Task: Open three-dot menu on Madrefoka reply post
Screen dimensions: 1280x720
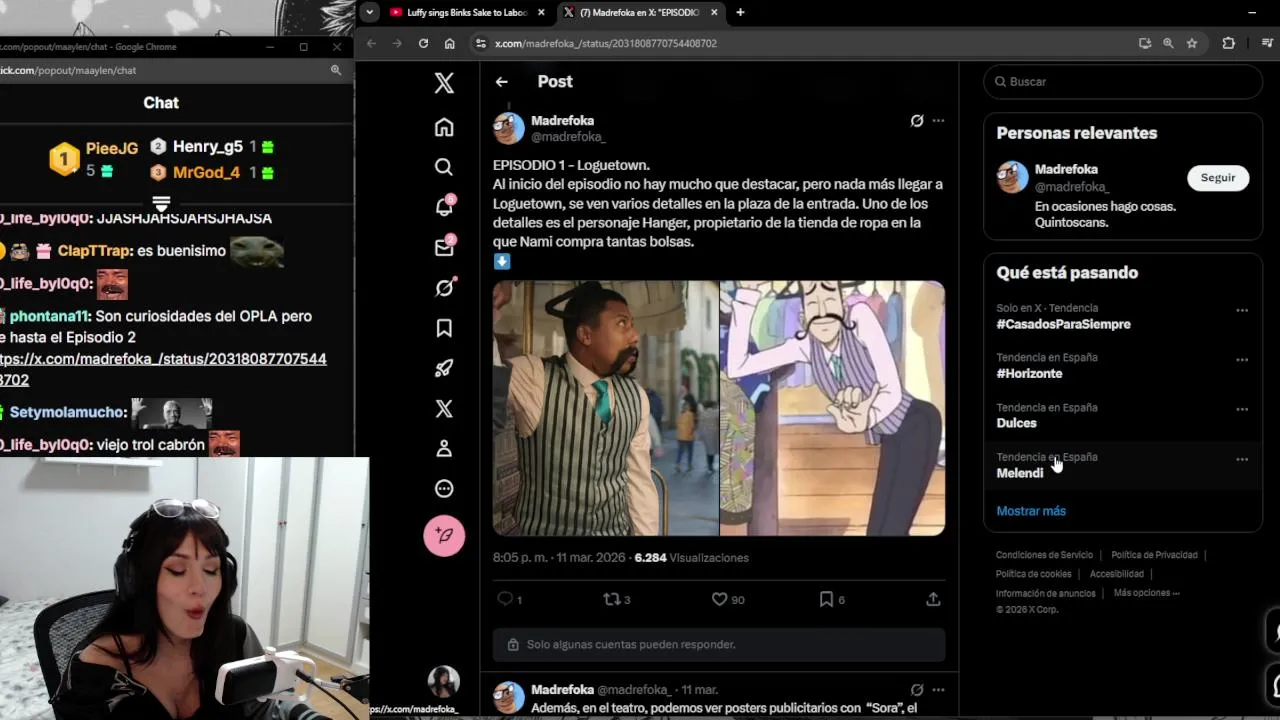Action: click(938, 690)
